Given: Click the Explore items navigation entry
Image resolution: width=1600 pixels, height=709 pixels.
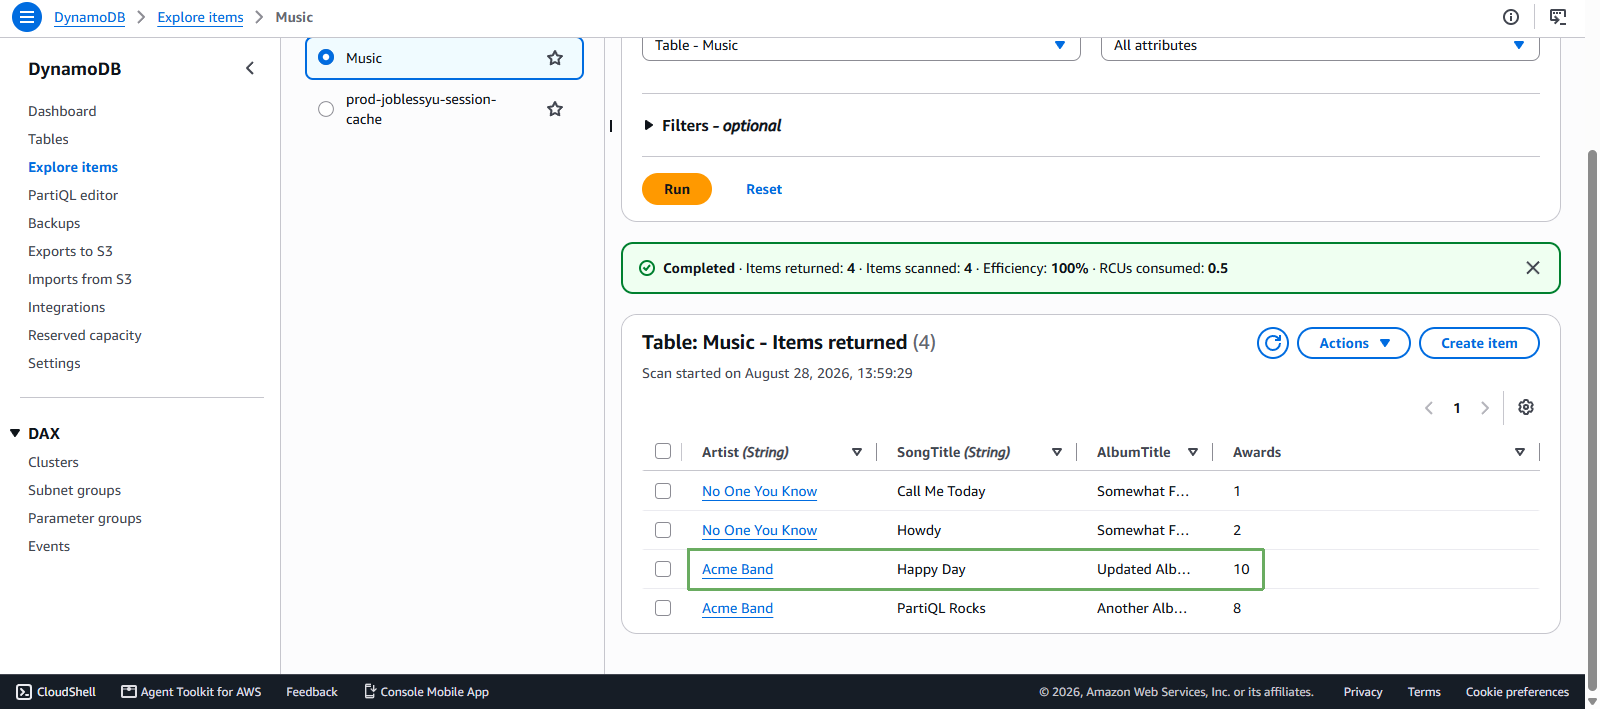Looking at the screenshot, I should point(73,167).
